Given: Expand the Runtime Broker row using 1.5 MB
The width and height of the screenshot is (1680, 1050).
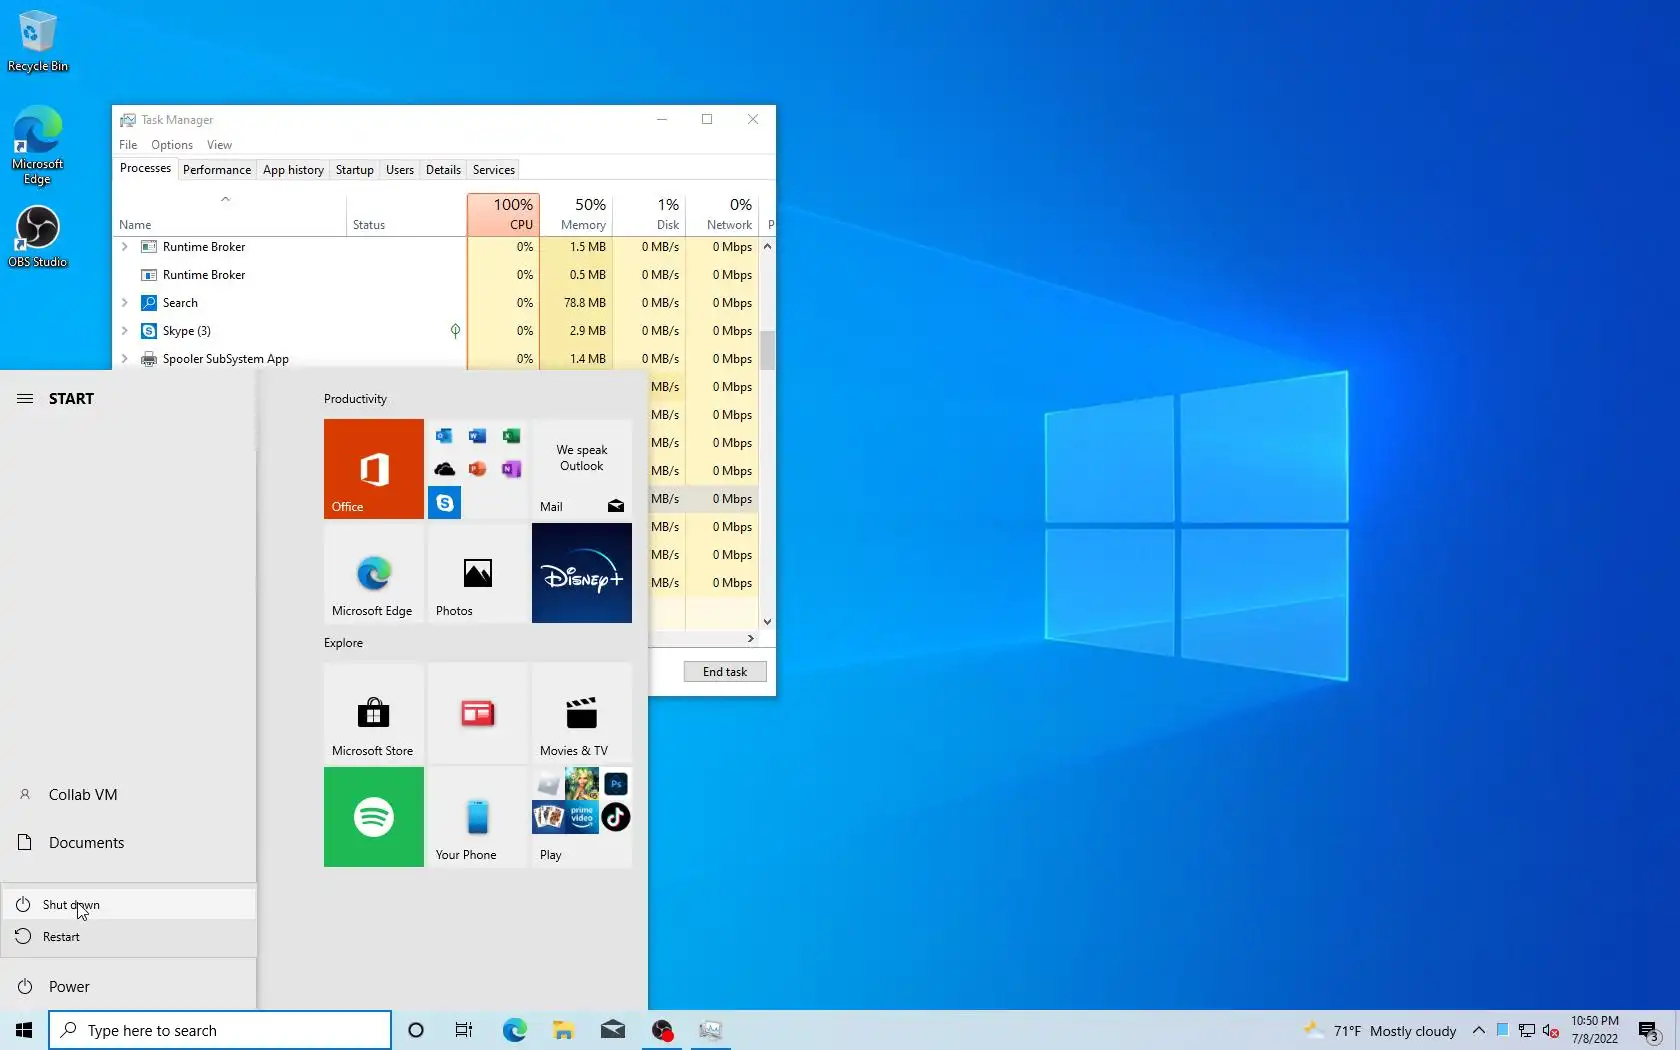Looking at the screenshot, I should point(125,247).
